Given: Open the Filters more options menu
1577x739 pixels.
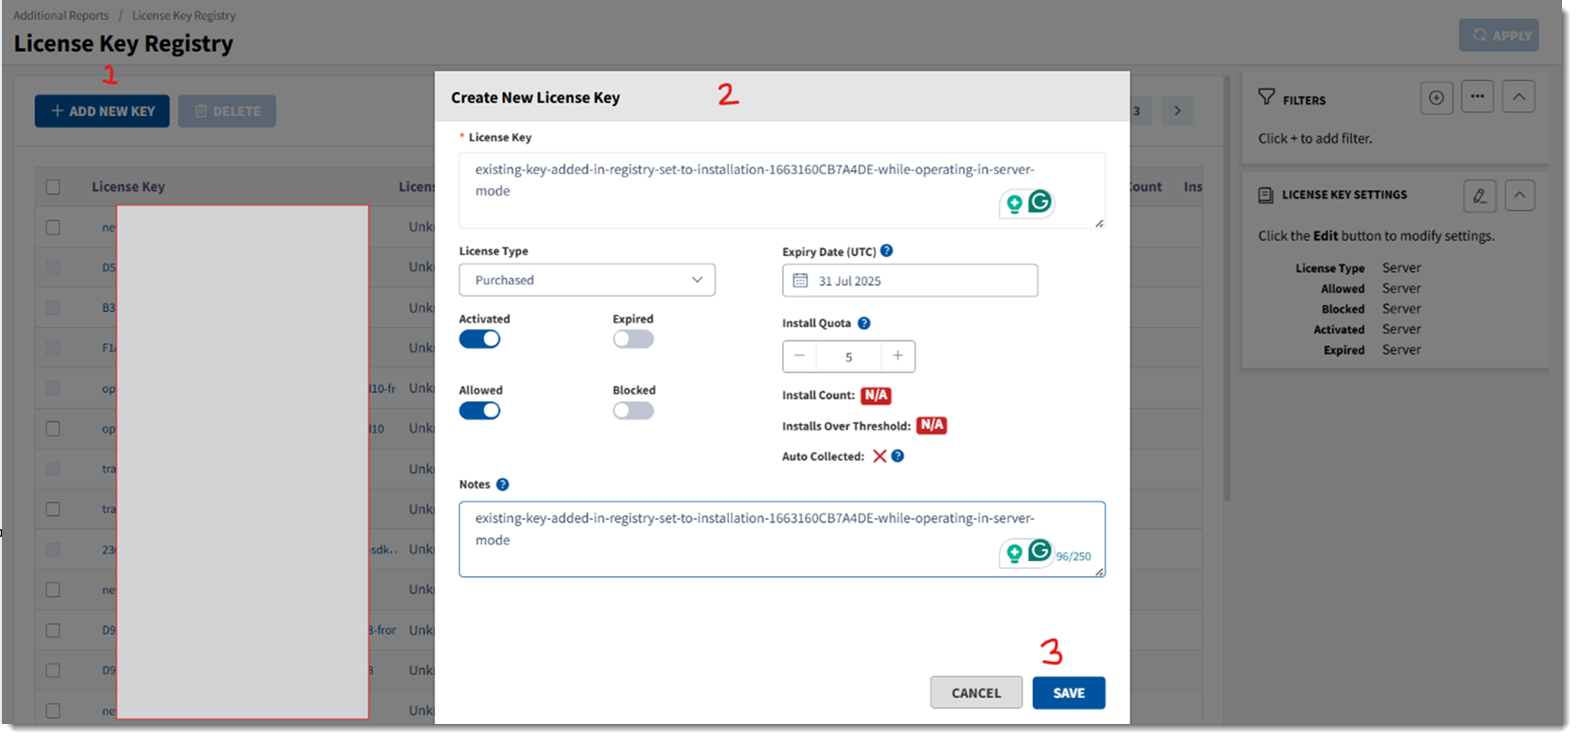Looking at the screenshot, I should coord(1478,97).
